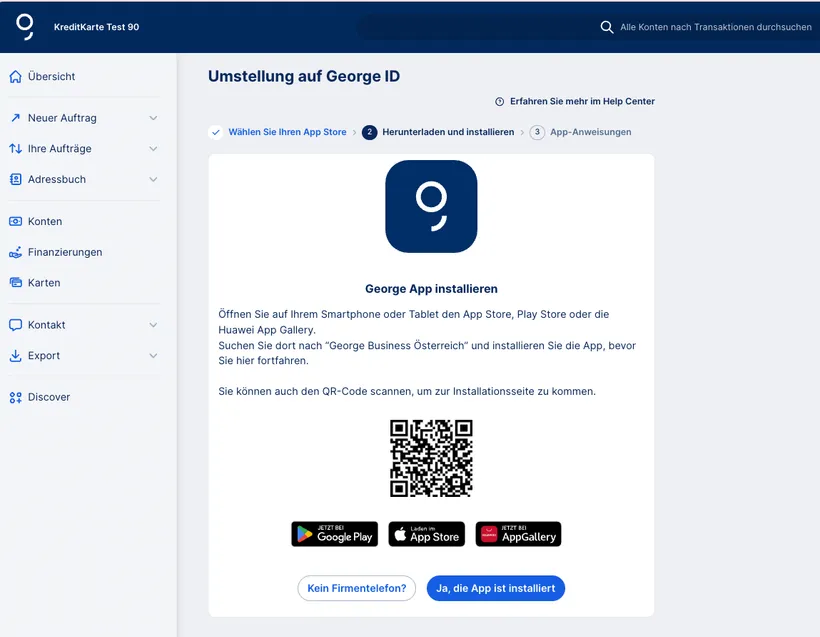The image size is (820, 637).
Task: Go back to step Wählen Sie Ihren App Store
Action: coord(286,132)
